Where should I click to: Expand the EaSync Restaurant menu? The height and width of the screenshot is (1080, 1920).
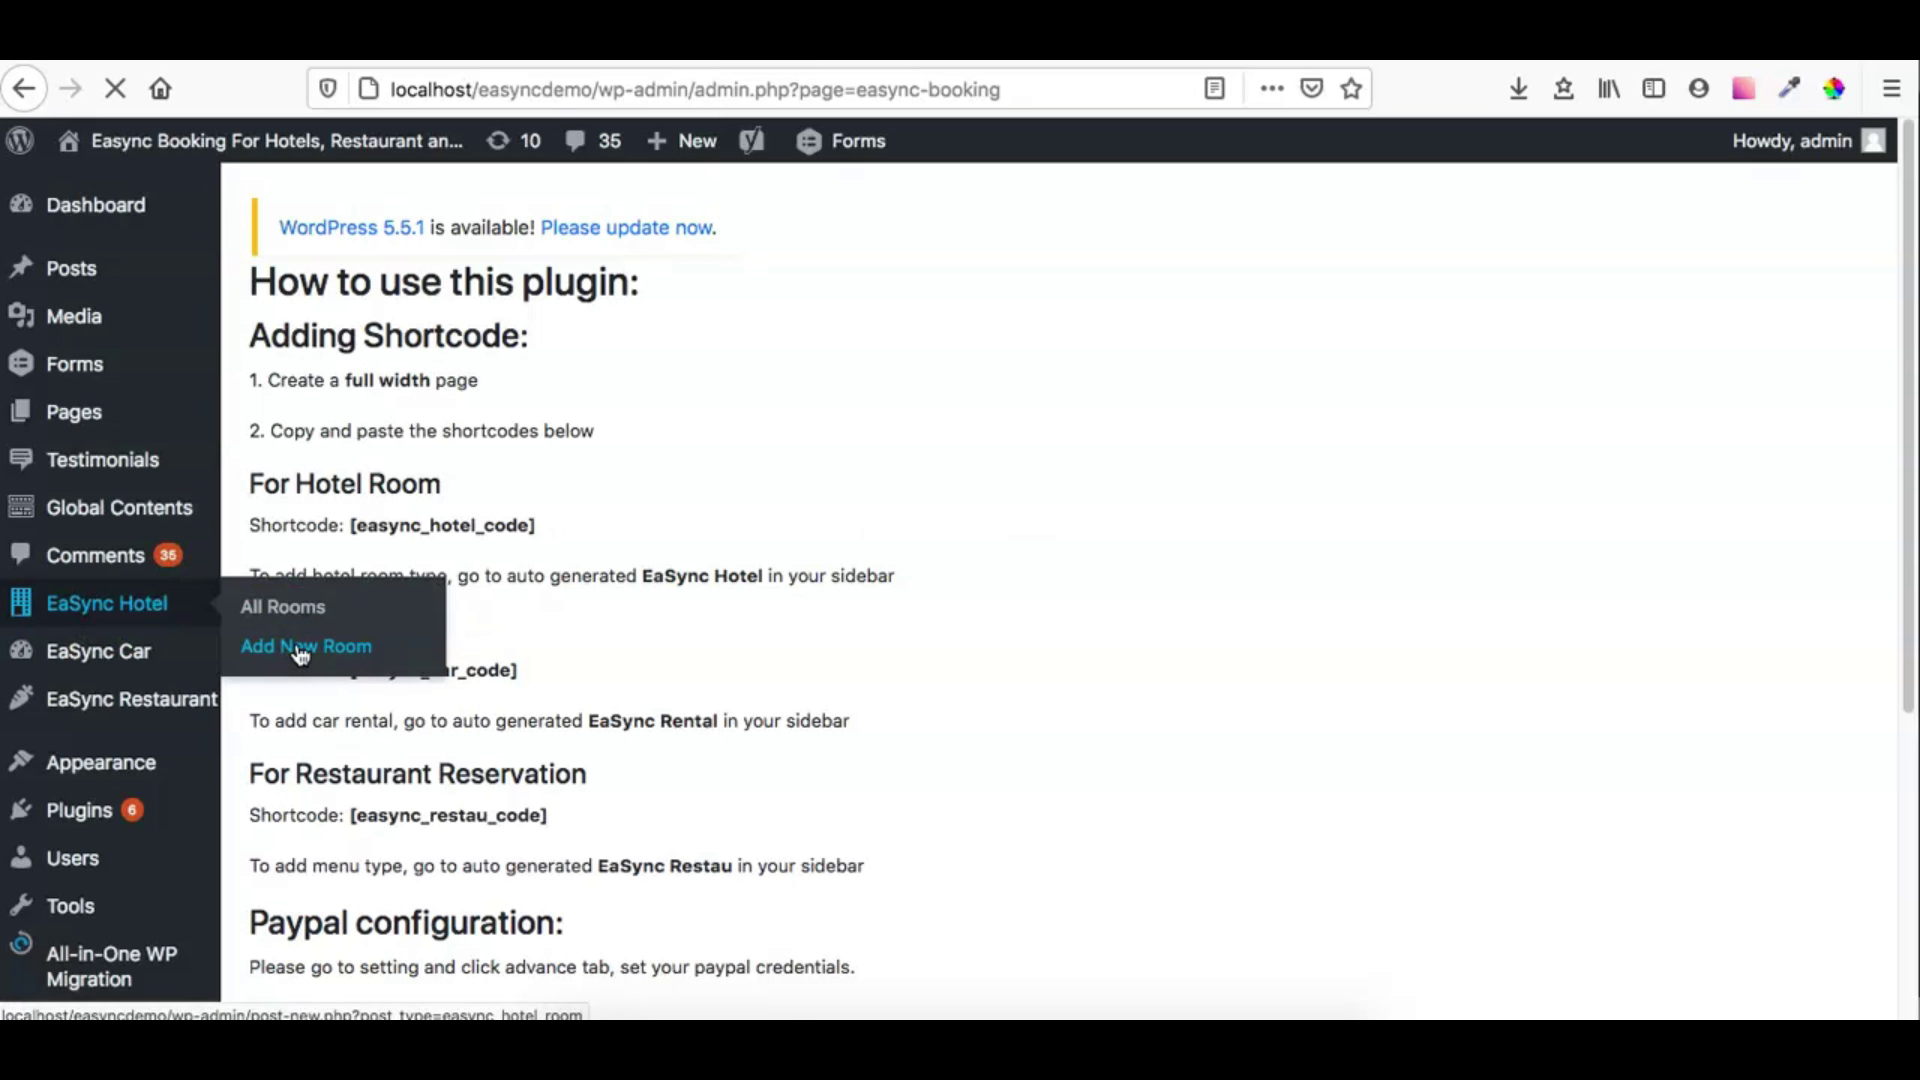[x=130, y=699]
